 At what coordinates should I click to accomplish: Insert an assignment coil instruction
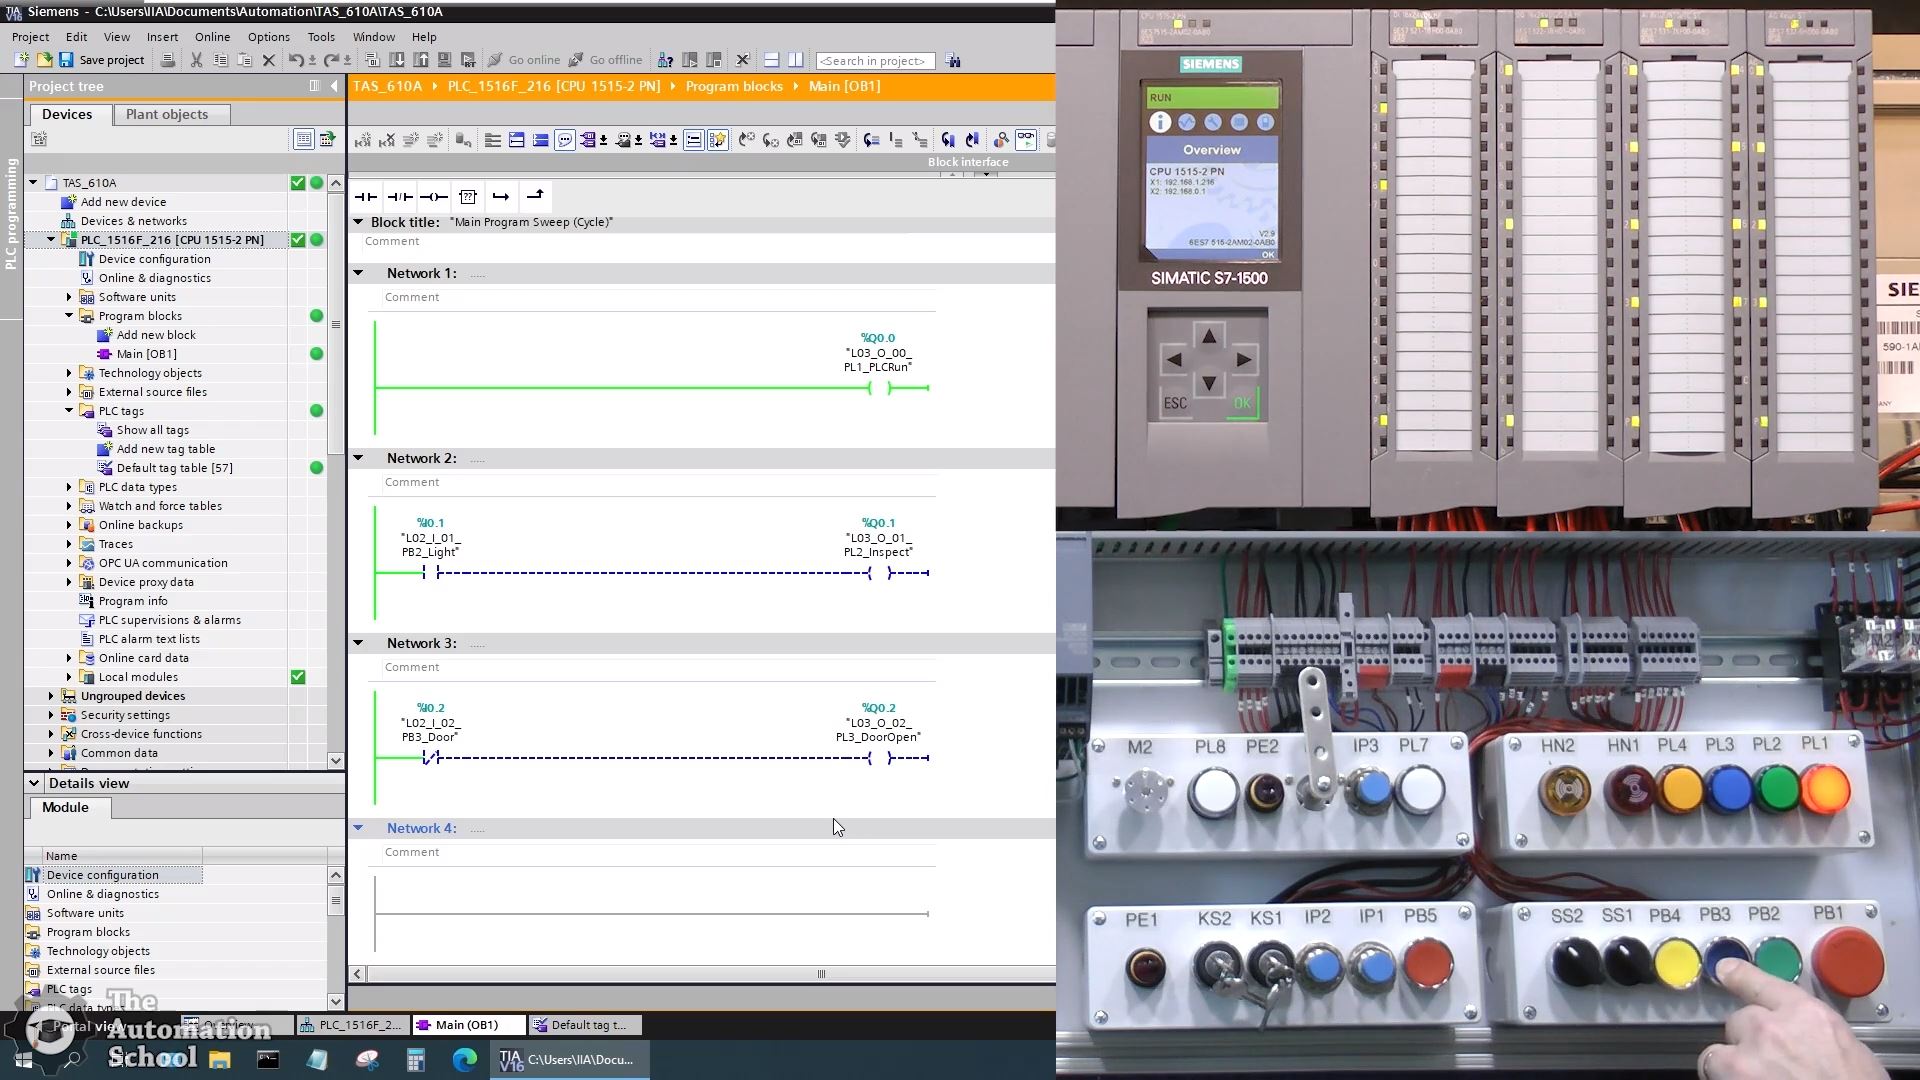click(434, 197)
